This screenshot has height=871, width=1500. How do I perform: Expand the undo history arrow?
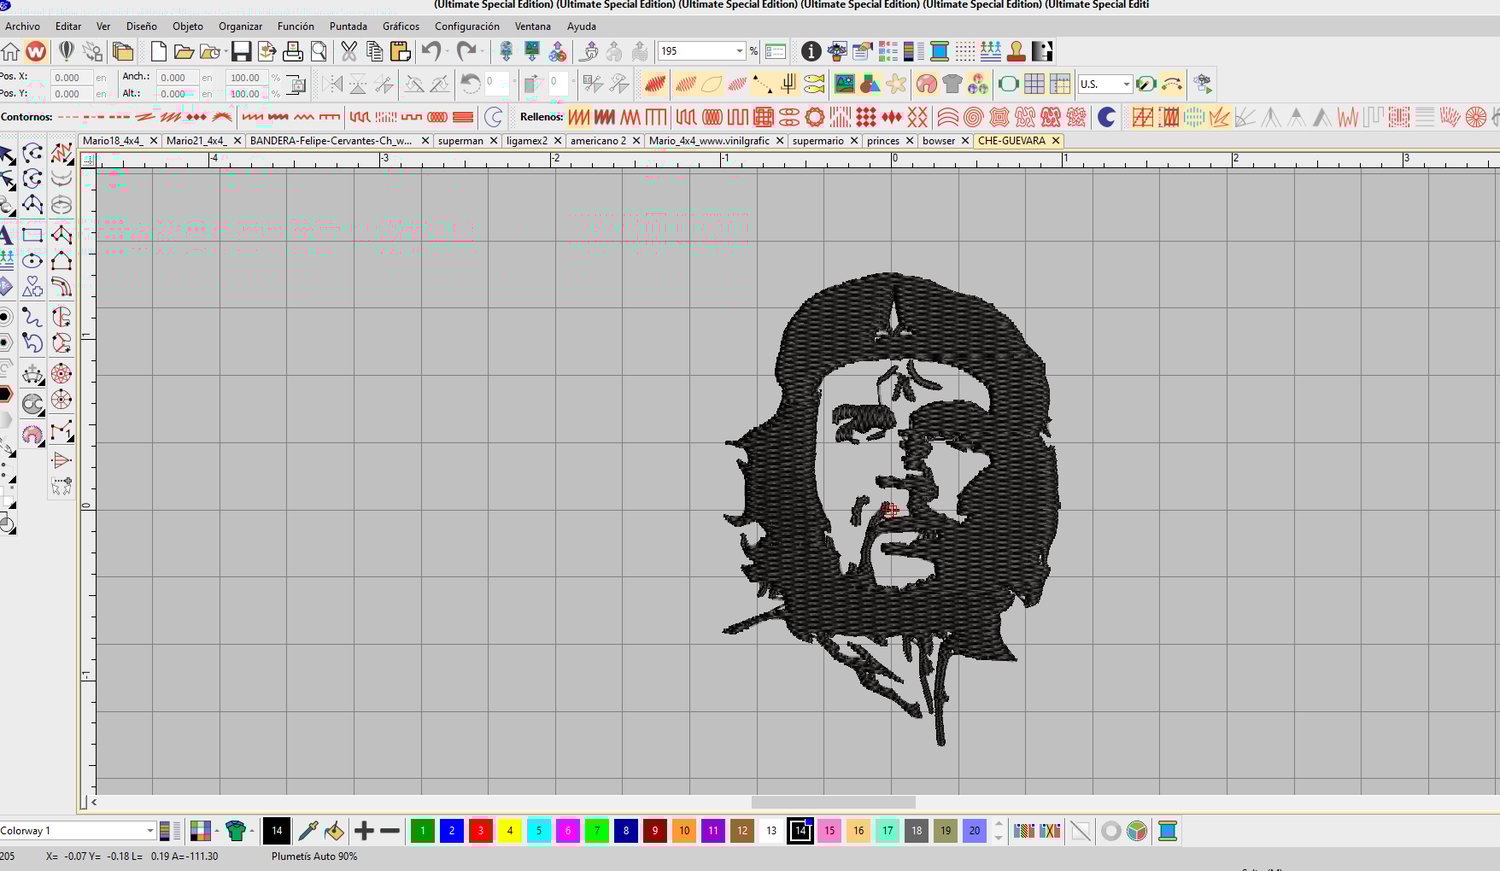446,52
